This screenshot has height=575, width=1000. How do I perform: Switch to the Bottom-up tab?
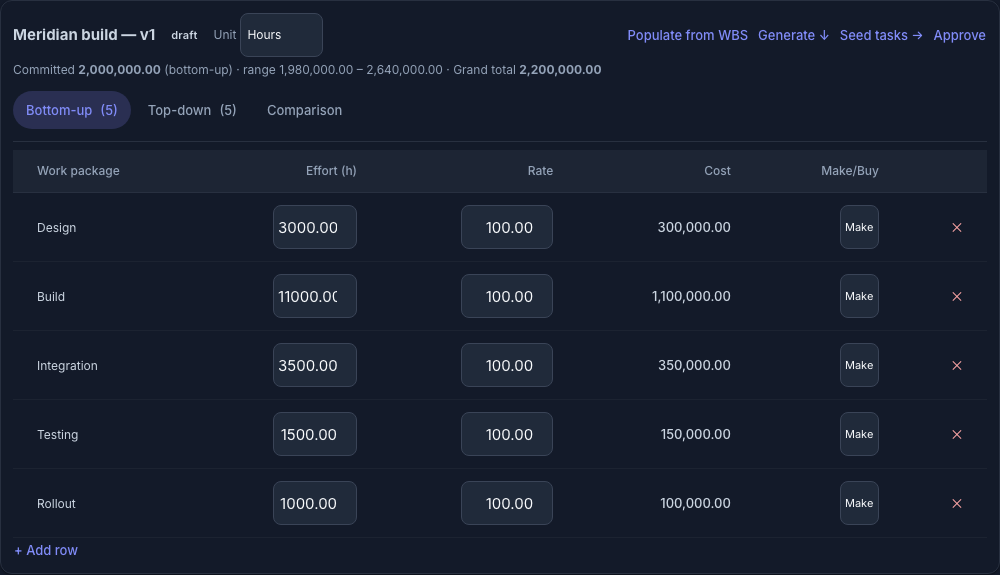71,110
